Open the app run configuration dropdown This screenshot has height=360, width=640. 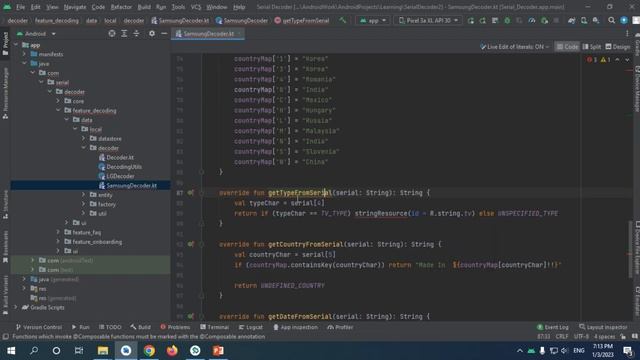(x=372, y=20)
